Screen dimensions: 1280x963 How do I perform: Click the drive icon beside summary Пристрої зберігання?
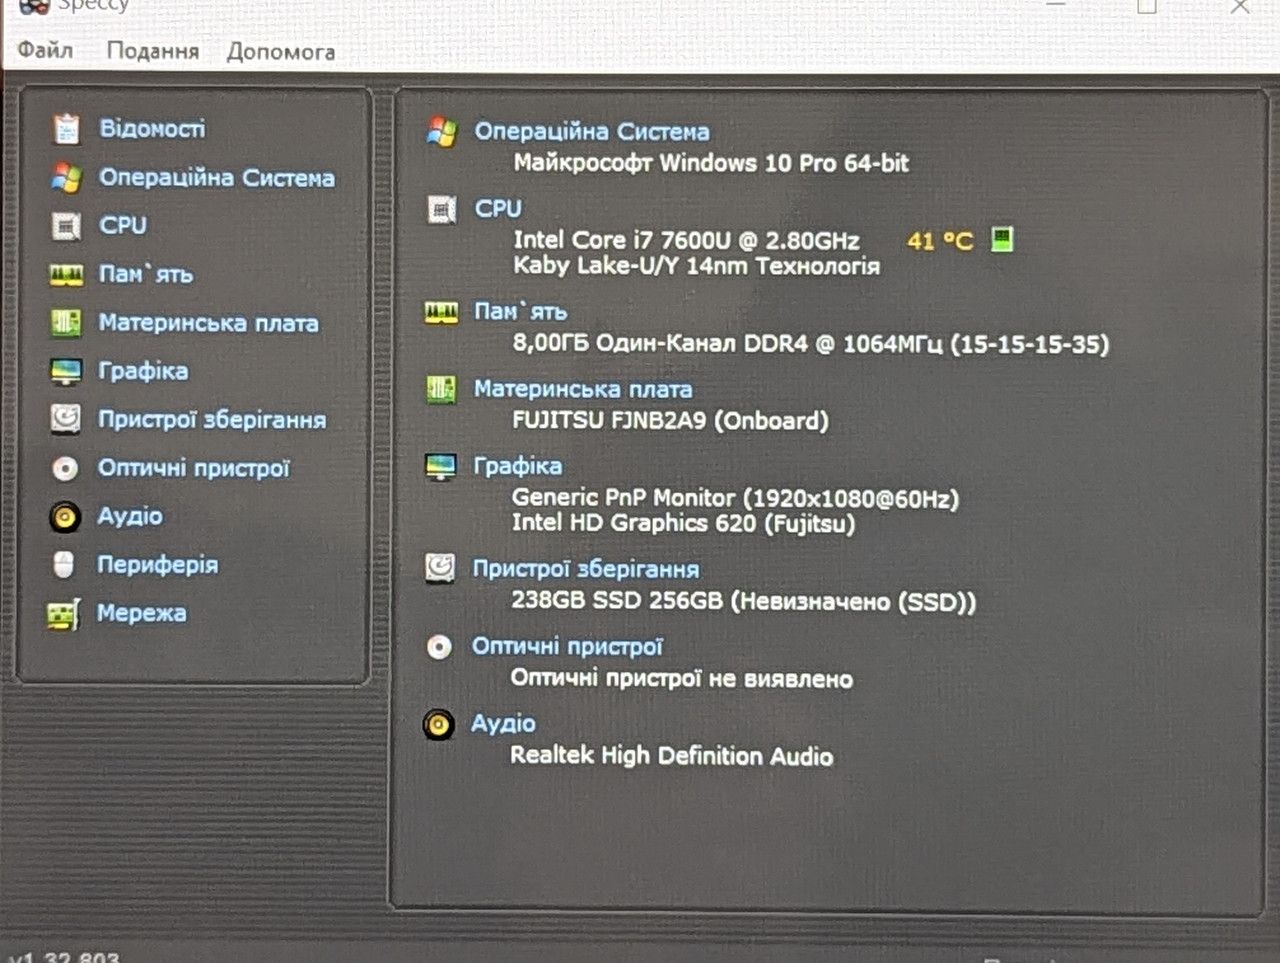[440, 569]
